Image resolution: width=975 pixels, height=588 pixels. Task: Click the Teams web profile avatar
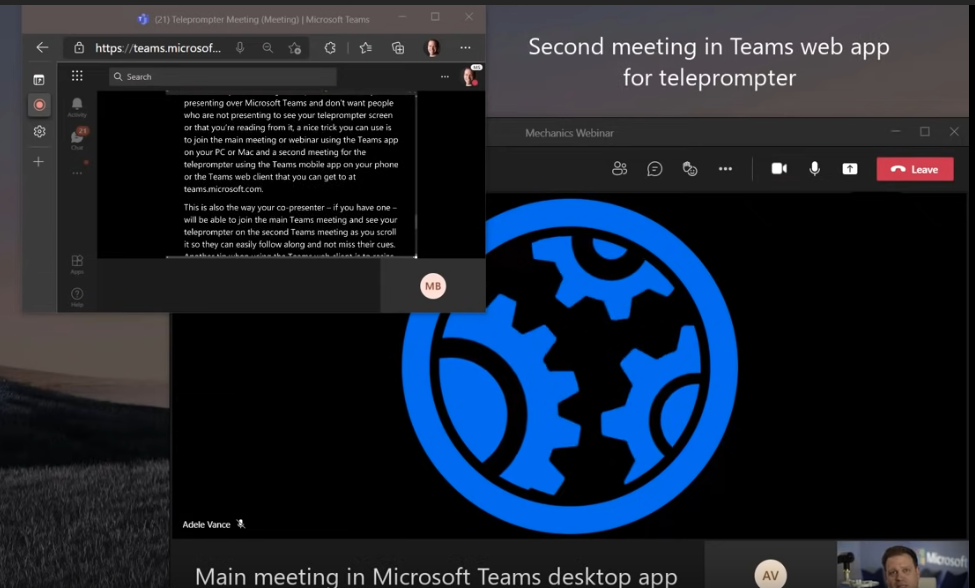[469, 76]
